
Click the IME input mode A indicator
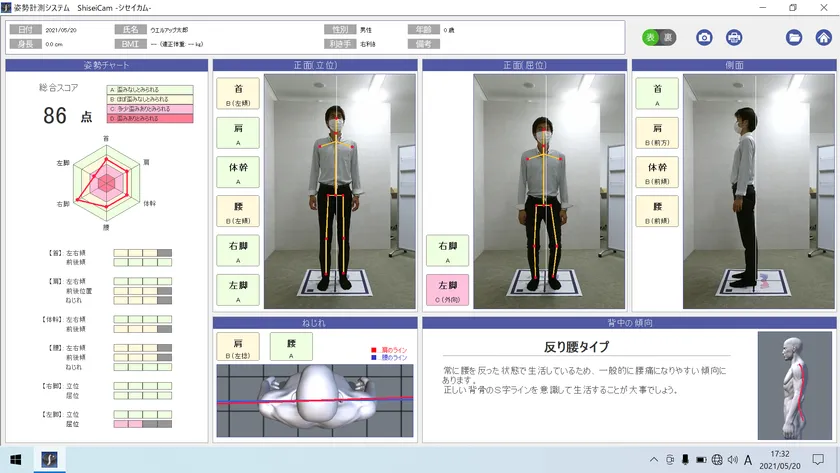748,460
